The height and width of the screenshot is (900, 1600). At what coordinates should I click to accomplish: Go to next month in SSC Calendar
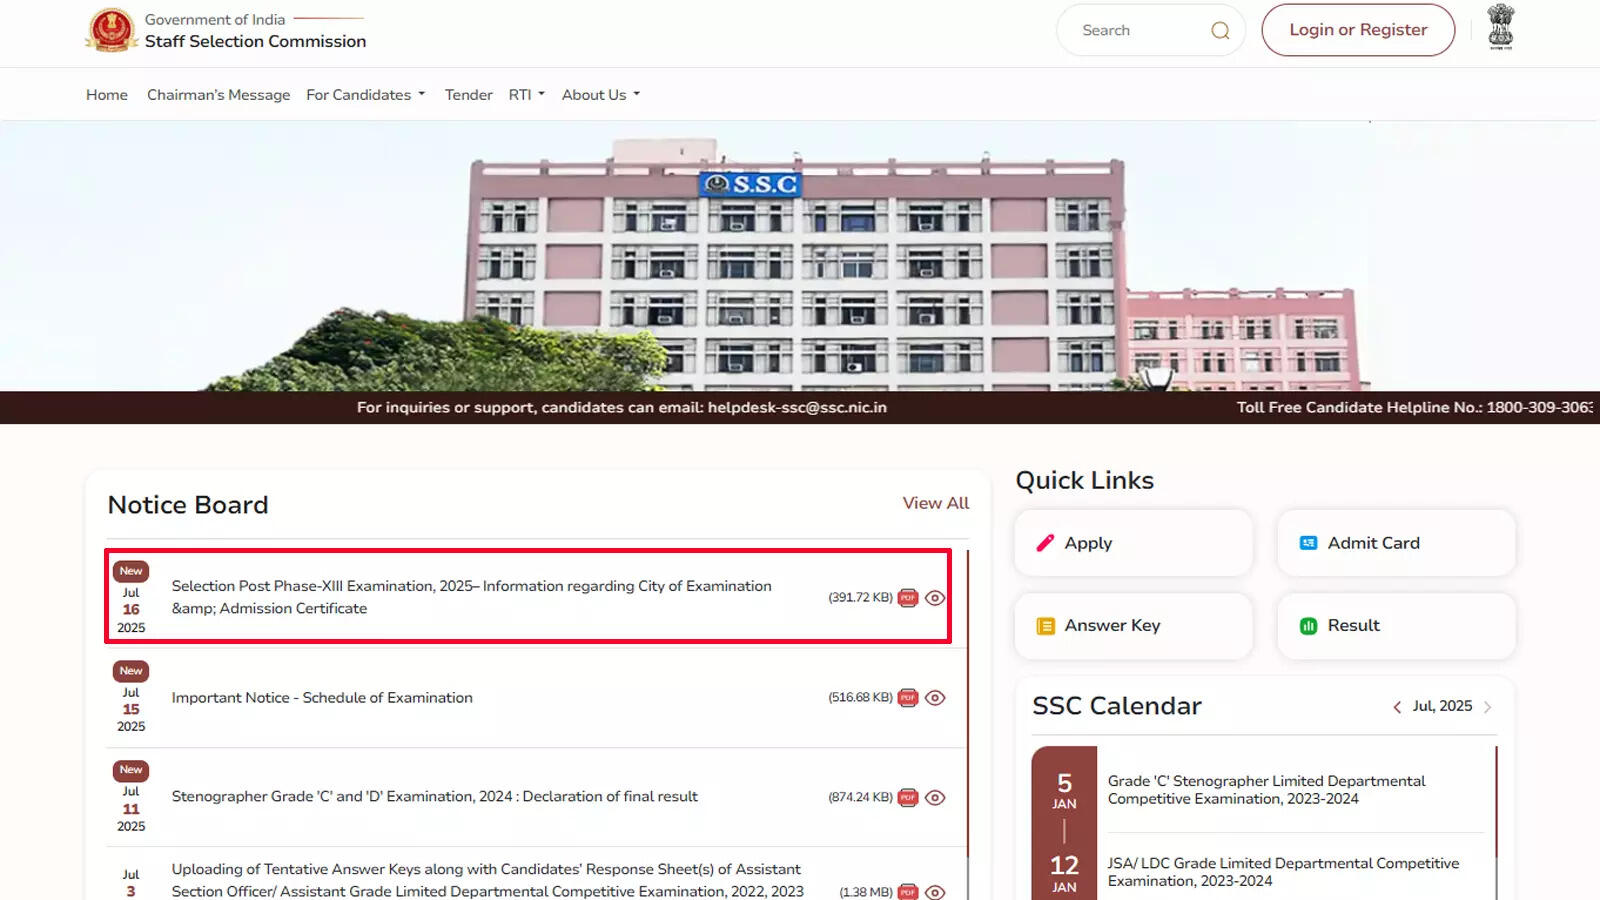(1488, 707)
